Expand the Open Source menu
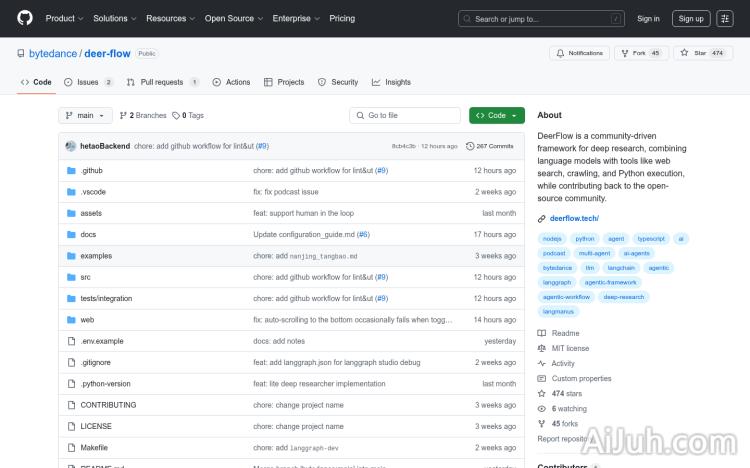Screen dimensions: 750x468 coord(232,18)
